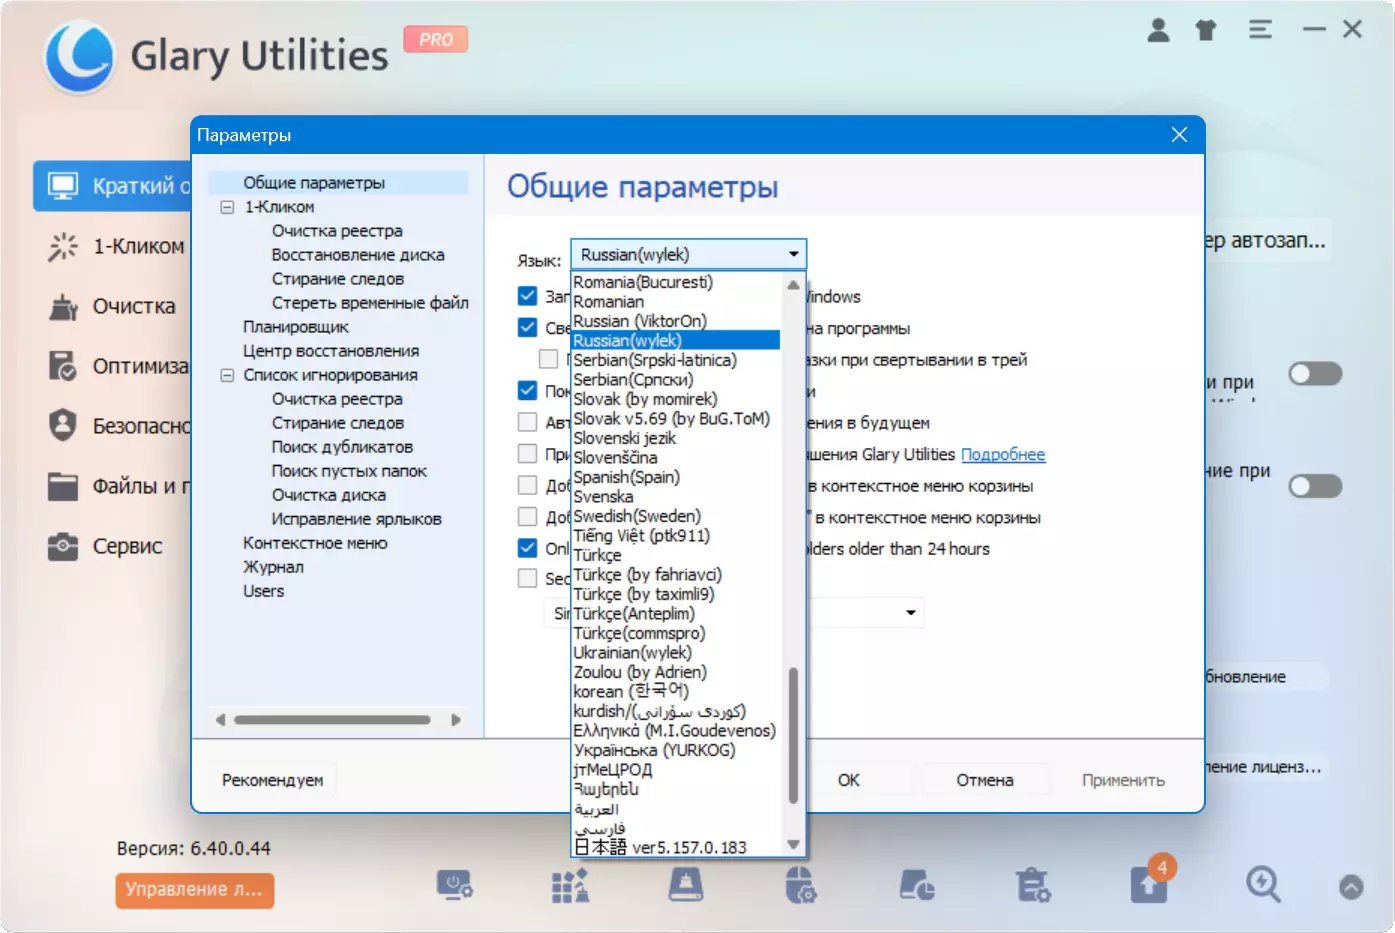Click the Применить button
1395x933 pixels.
pos(1123,780)
